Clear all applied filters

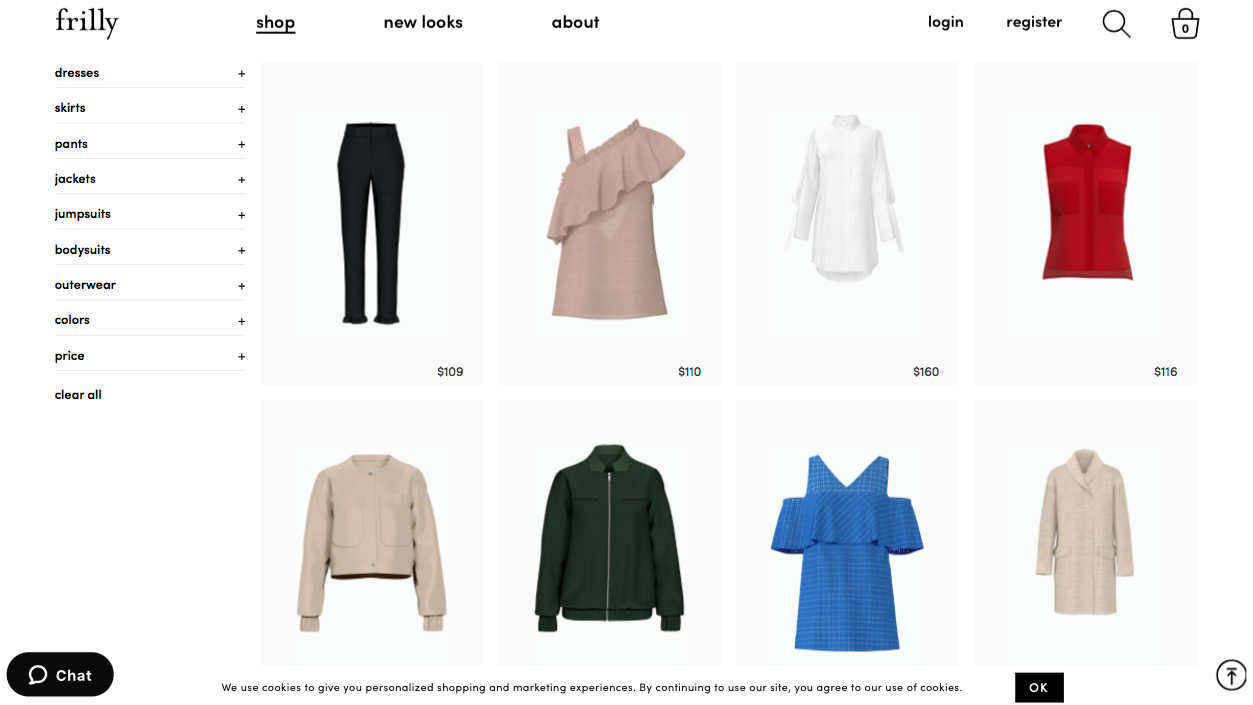pyautogui.click(x=78, y=395)
